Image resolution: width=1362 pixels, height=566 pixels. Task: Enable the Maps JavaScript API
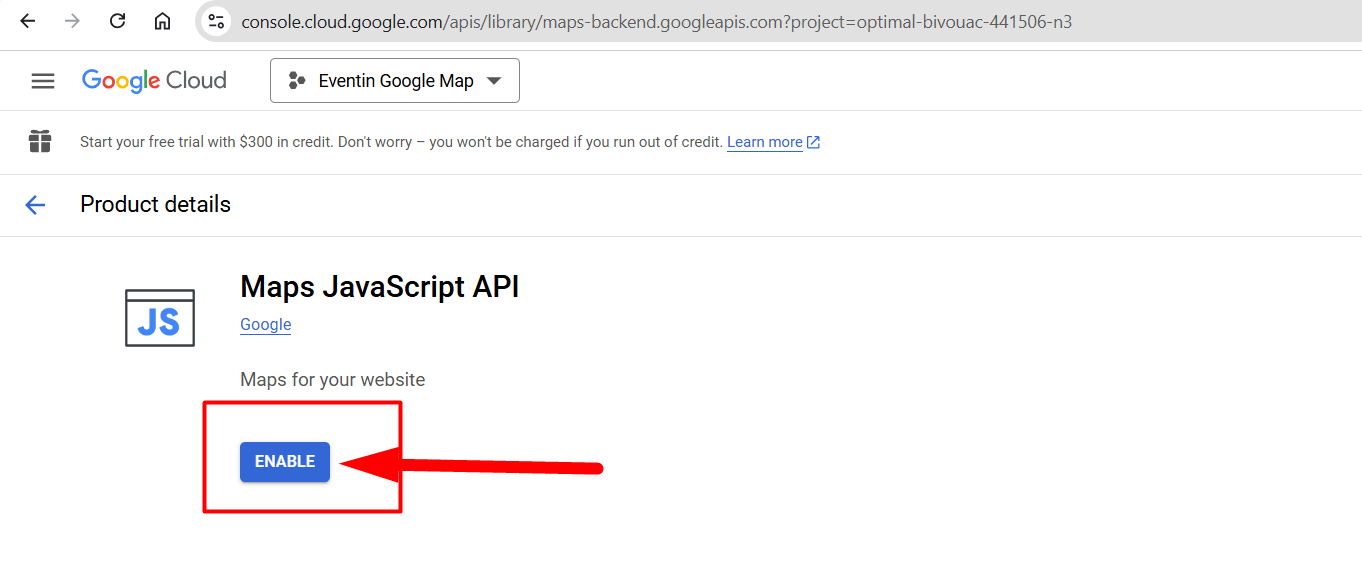point(285,462)
